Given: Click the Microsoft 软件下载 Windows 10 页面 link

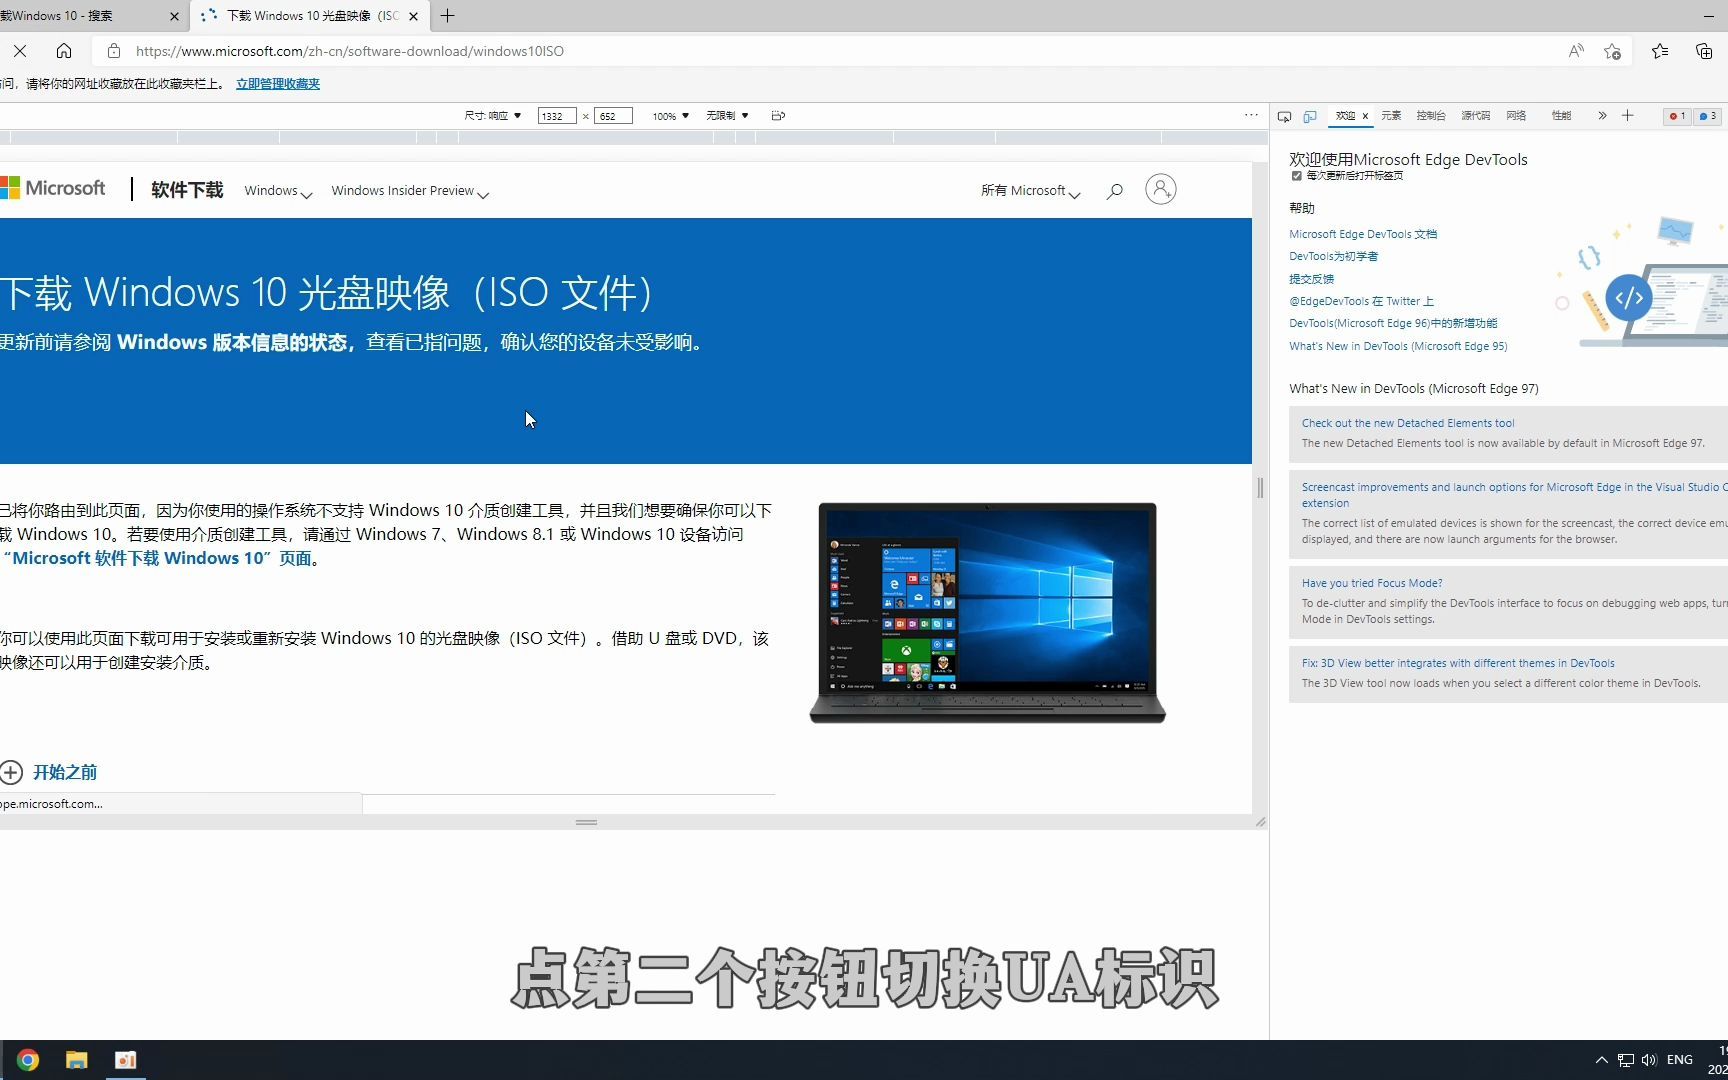Looking at the screenshot, I should [x=158, y=558].
